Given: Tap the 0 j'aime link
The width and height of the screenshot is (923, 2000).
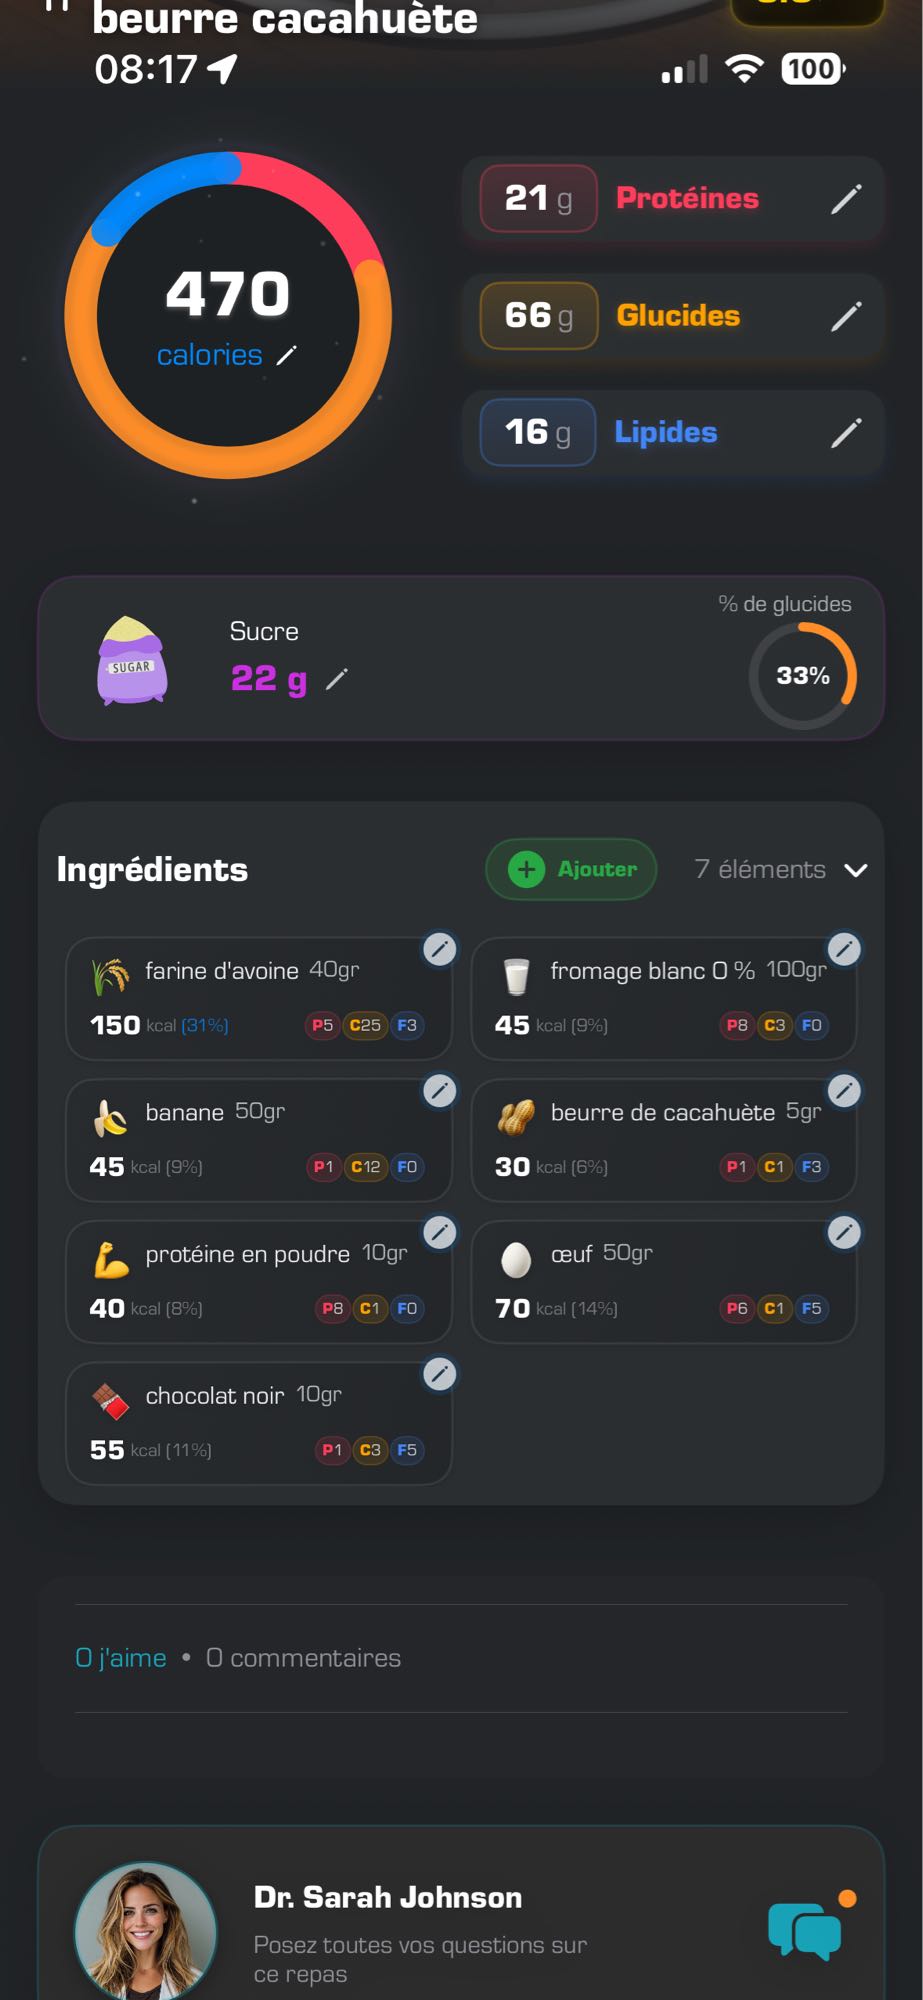Looking at the screenshot, I should coord(121,1658).
